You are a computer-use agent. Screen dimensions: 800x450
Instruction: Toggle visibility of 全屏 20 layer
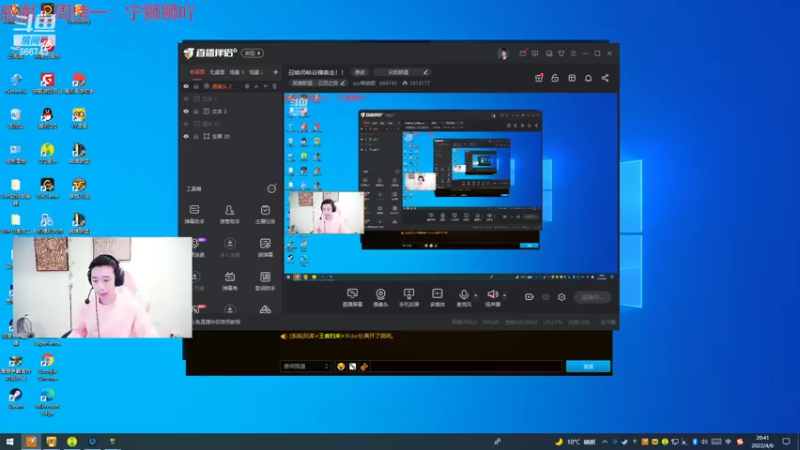[186, 136]
